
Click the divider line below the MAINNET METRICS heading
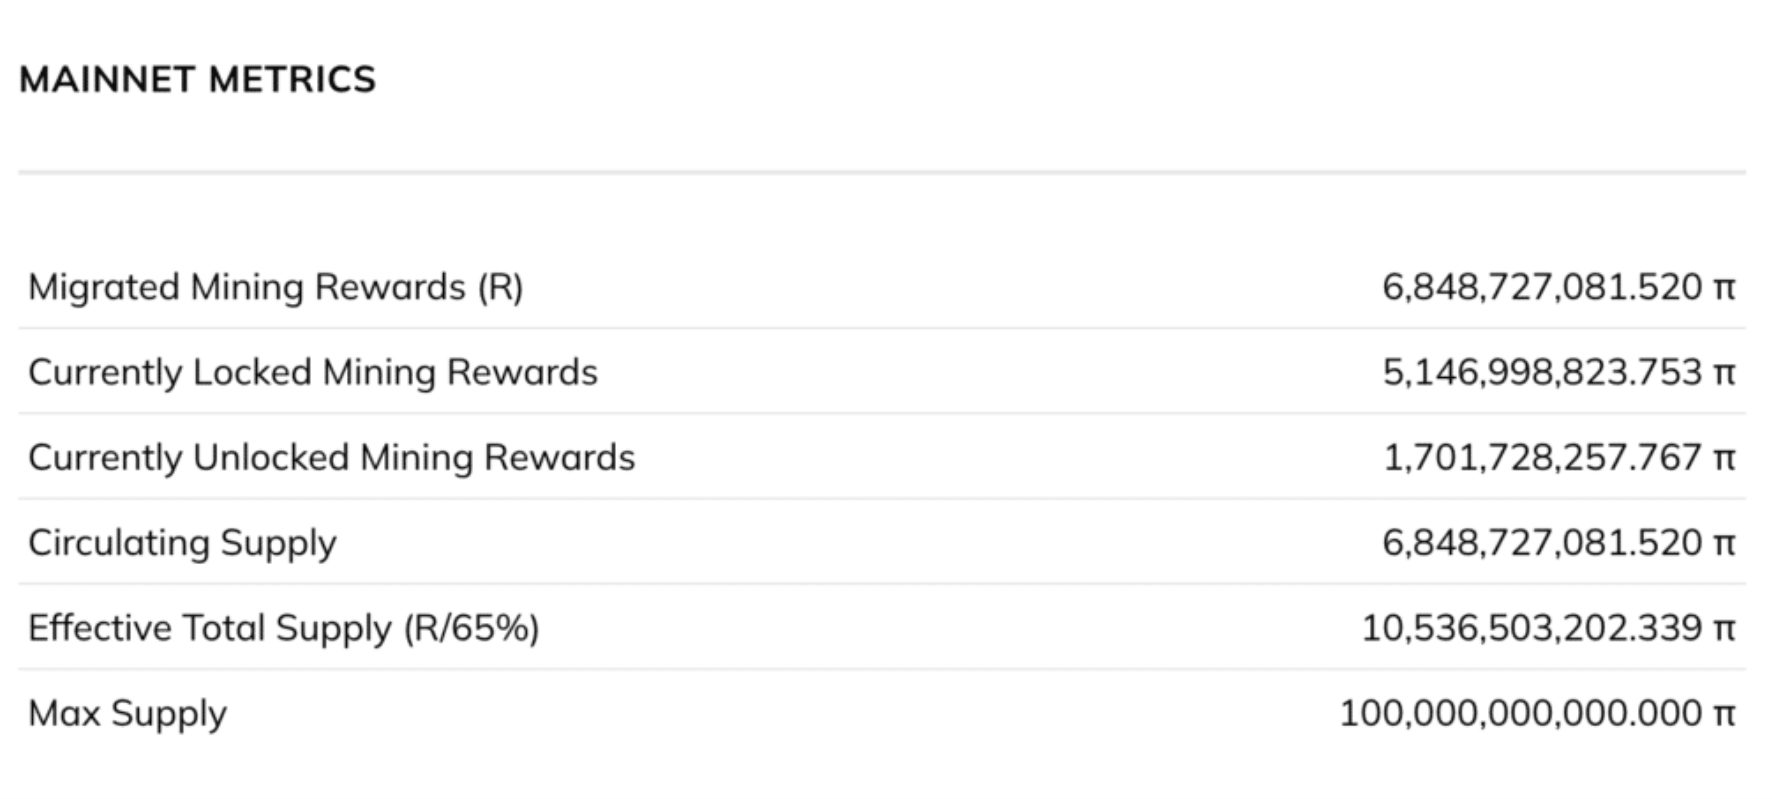881,173
